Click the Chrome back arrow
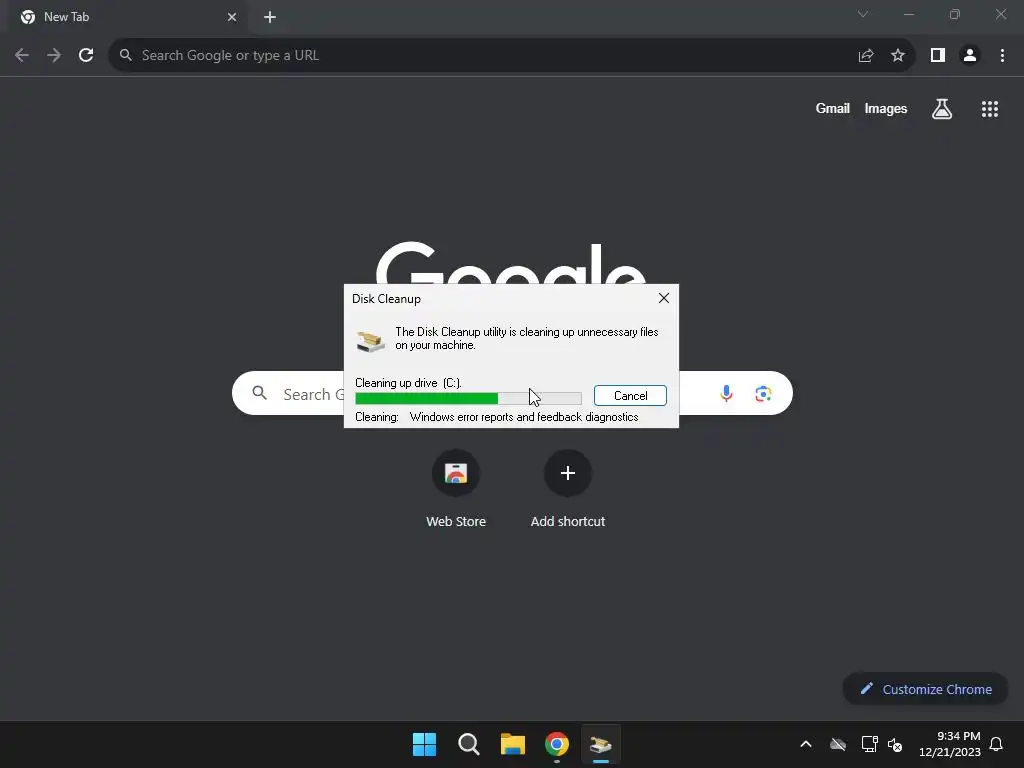 coord(22,56)
